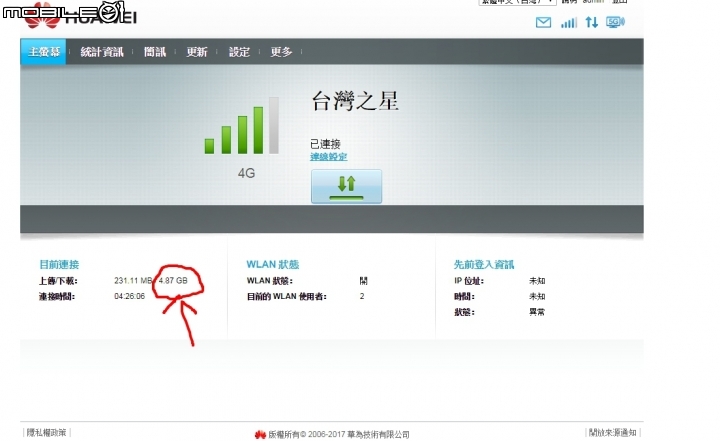Open the 更新 update tab
The height and width of the screenshot is (441, 720).
coord(197,52)
